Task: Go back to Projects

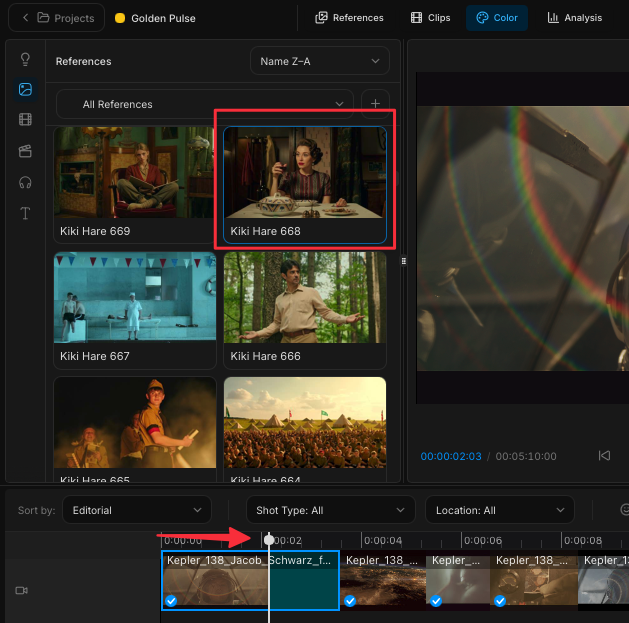Action: tap(57, 18)
